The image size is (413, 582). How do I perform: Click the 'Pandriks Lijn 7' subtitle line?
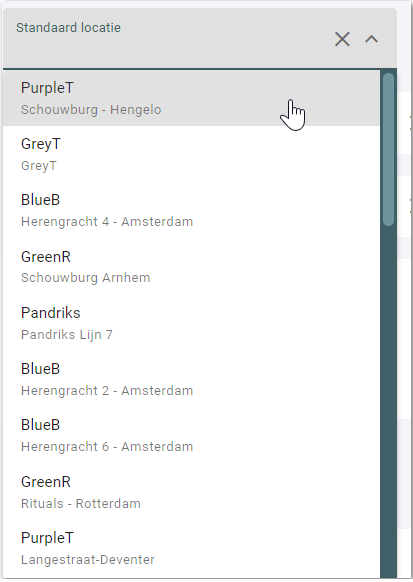tap(67, 334)
